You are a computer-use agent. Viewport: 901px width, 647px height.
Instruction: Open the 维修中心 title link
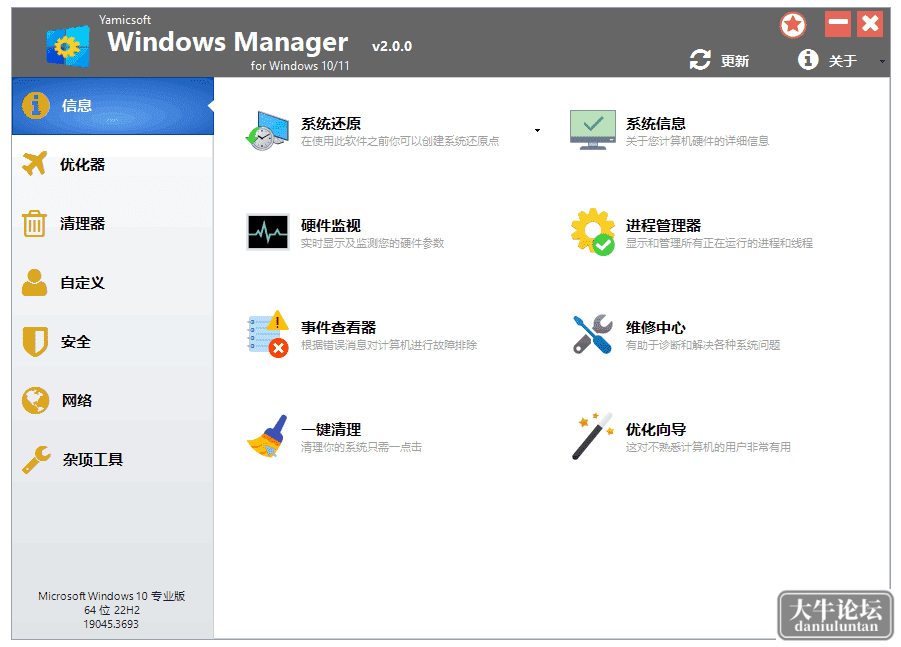point(656,328)
